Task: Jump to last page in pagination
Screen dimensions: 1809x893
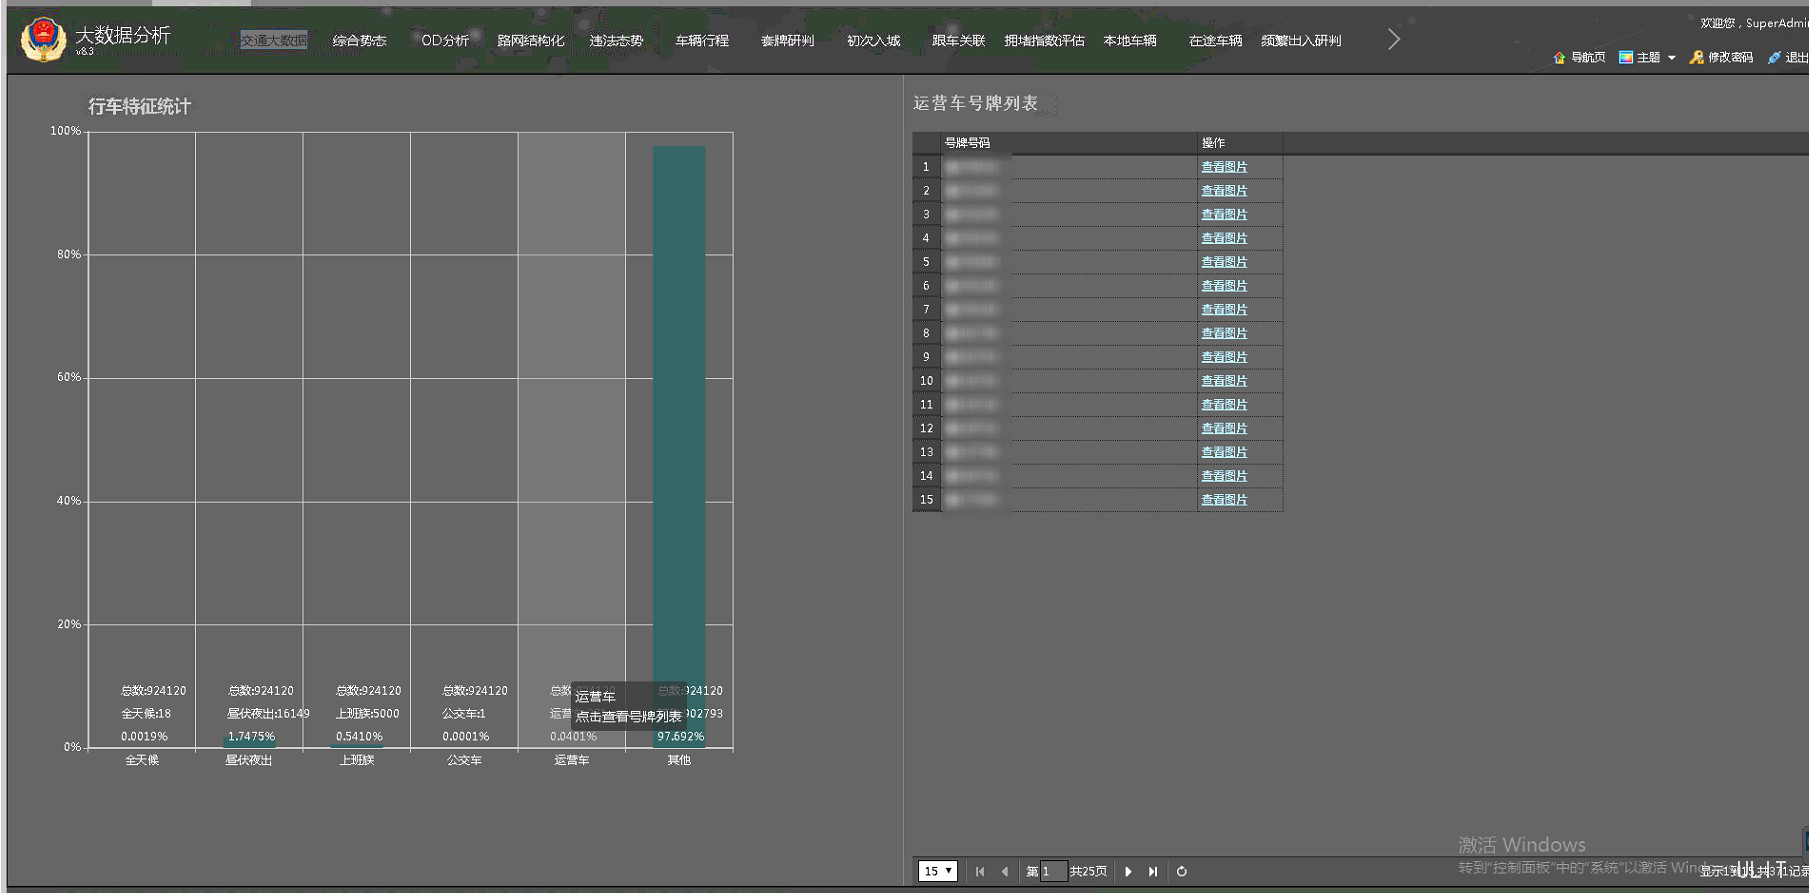Action: [1153, 872]
